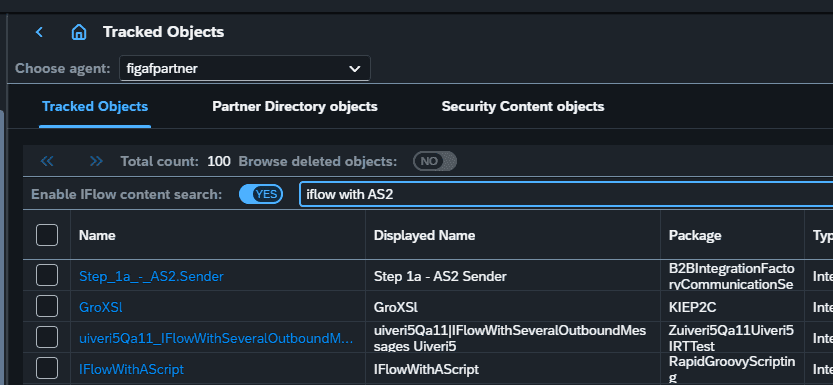Check the box for GroXSl row
Image resolution: width=833 pixels, height=385 pixels.
point(47,306)
